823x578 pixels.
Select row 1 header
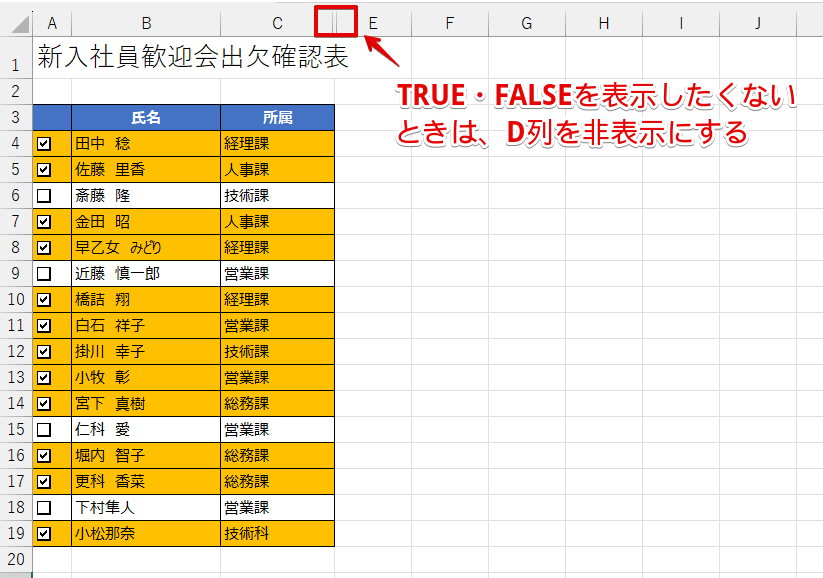point(16,58)
